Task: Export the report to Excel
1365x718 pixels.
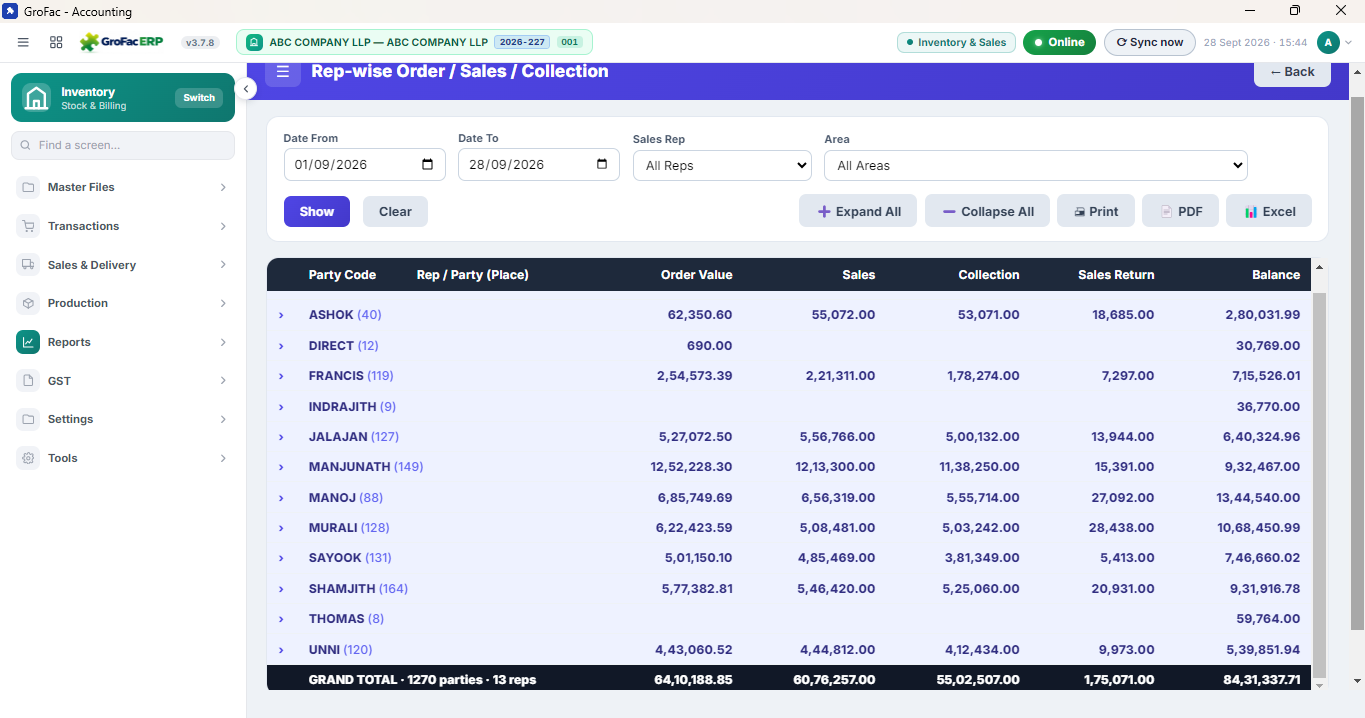Action: click(1269, 211)
